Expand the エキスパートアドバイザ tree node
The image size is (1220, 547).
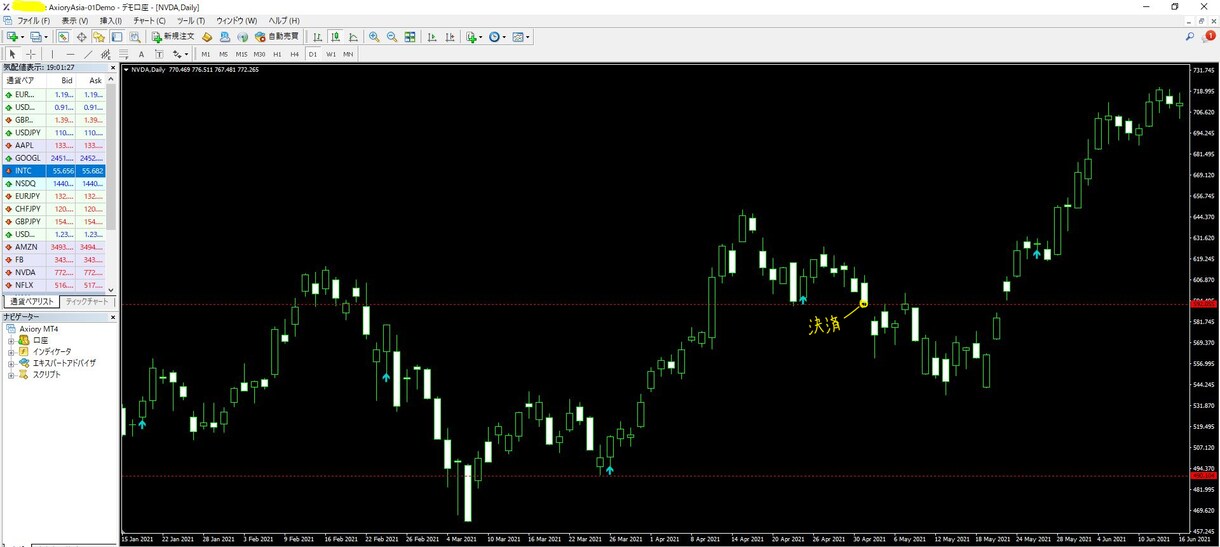point(11,363)
